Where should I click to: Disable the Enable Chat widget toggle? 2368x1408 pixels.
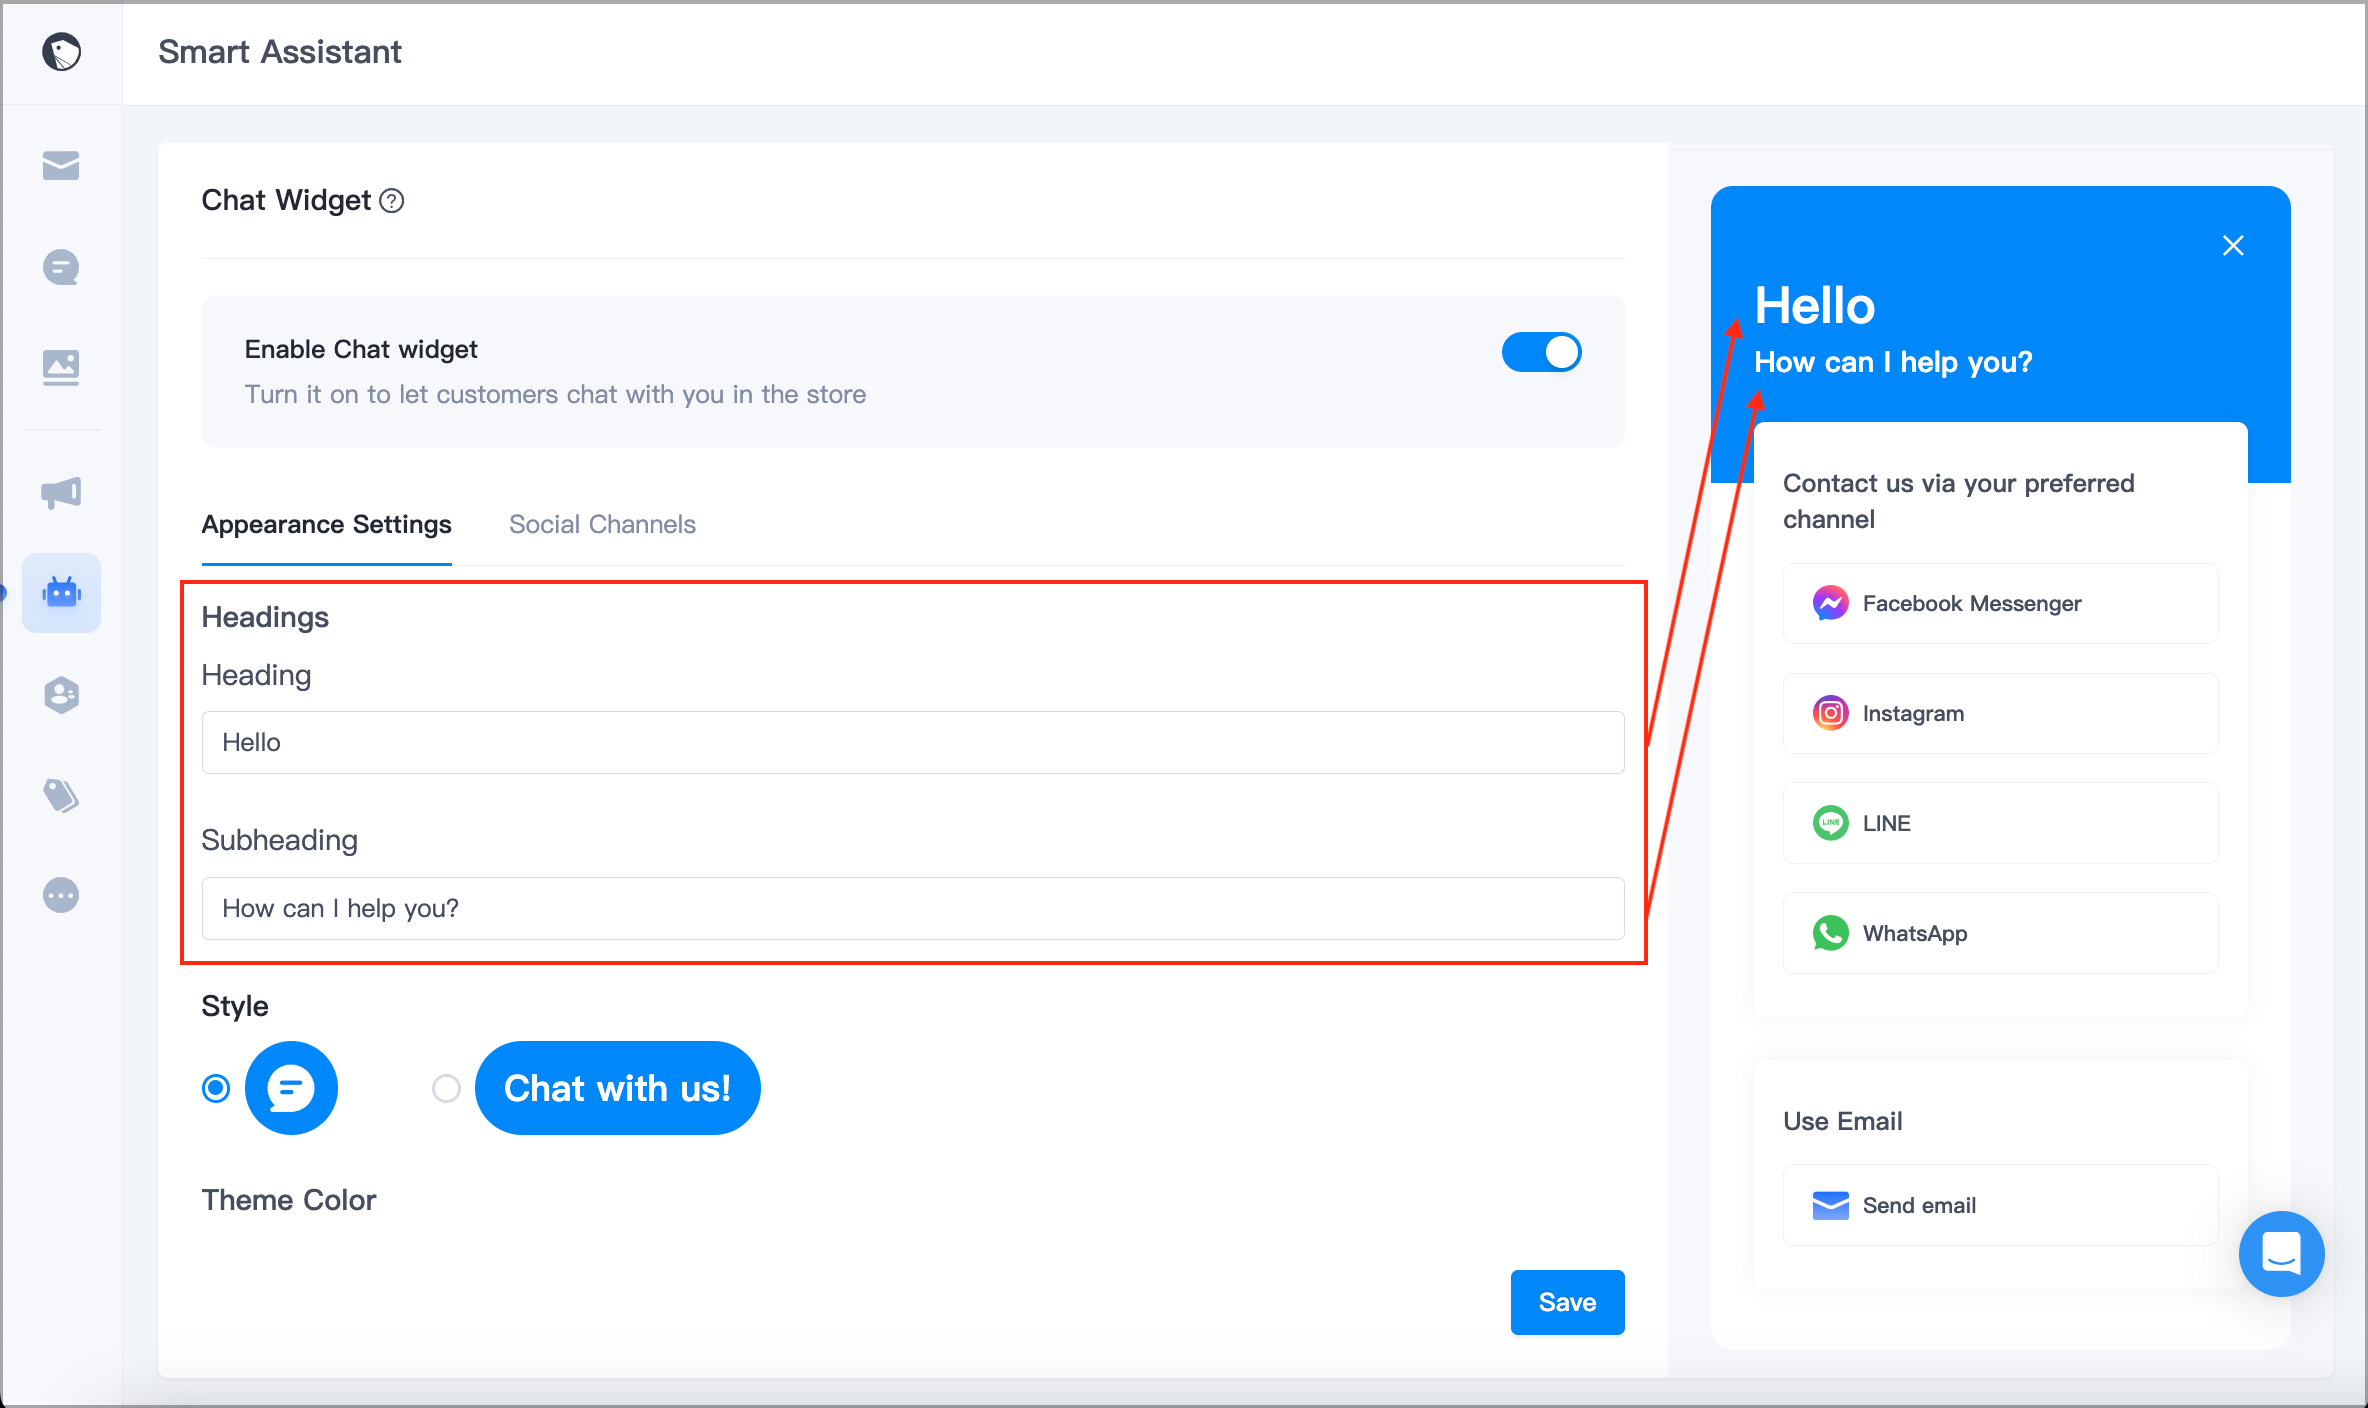(1541, 352)
